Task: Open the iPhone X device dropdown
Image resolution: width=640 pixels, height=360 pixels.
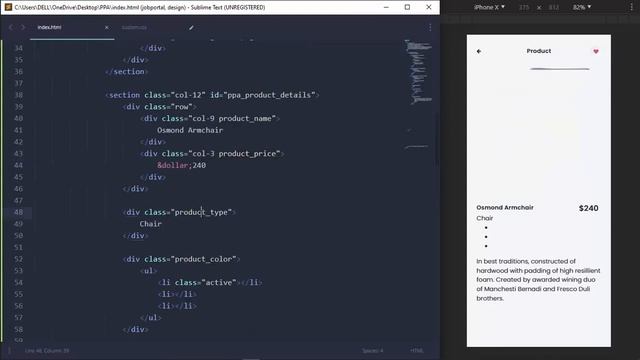Action: pyautogui.click(x=489, y=7)
